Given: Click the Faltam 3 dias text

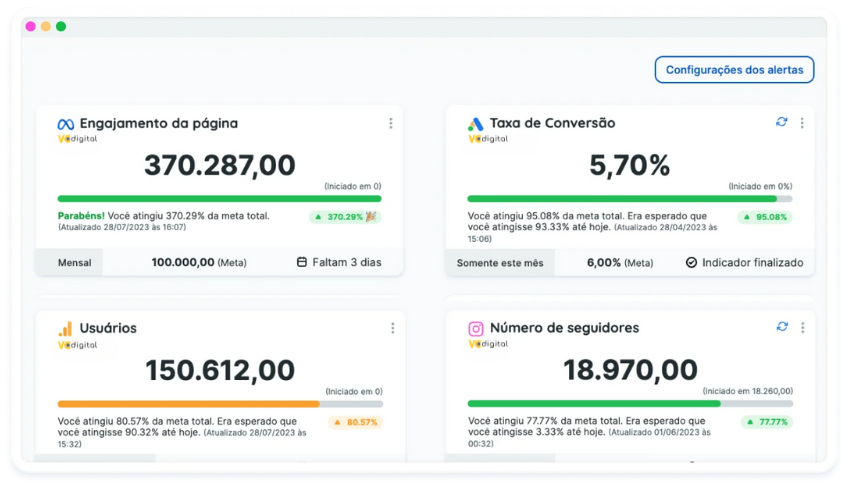Looking at the screenshot, I should [x=347, y=262].
